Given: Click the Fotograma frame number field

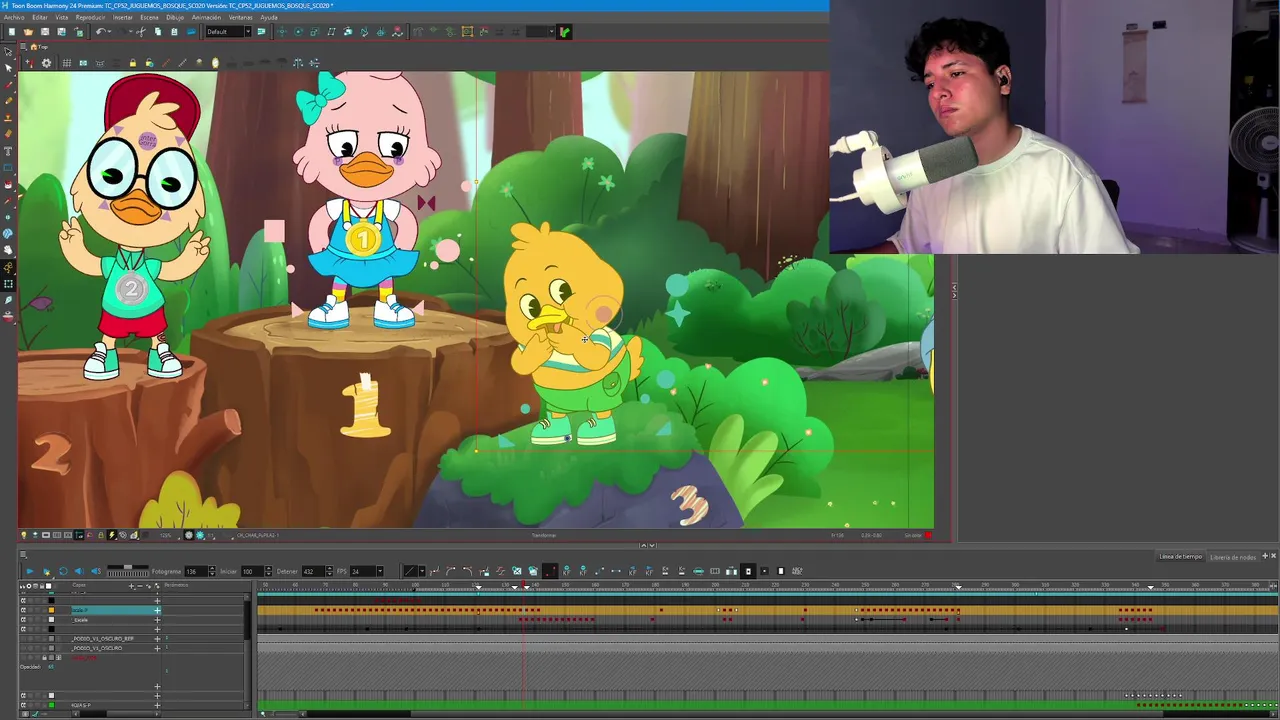Looking at the screenshot, I should tap(196, 571).
